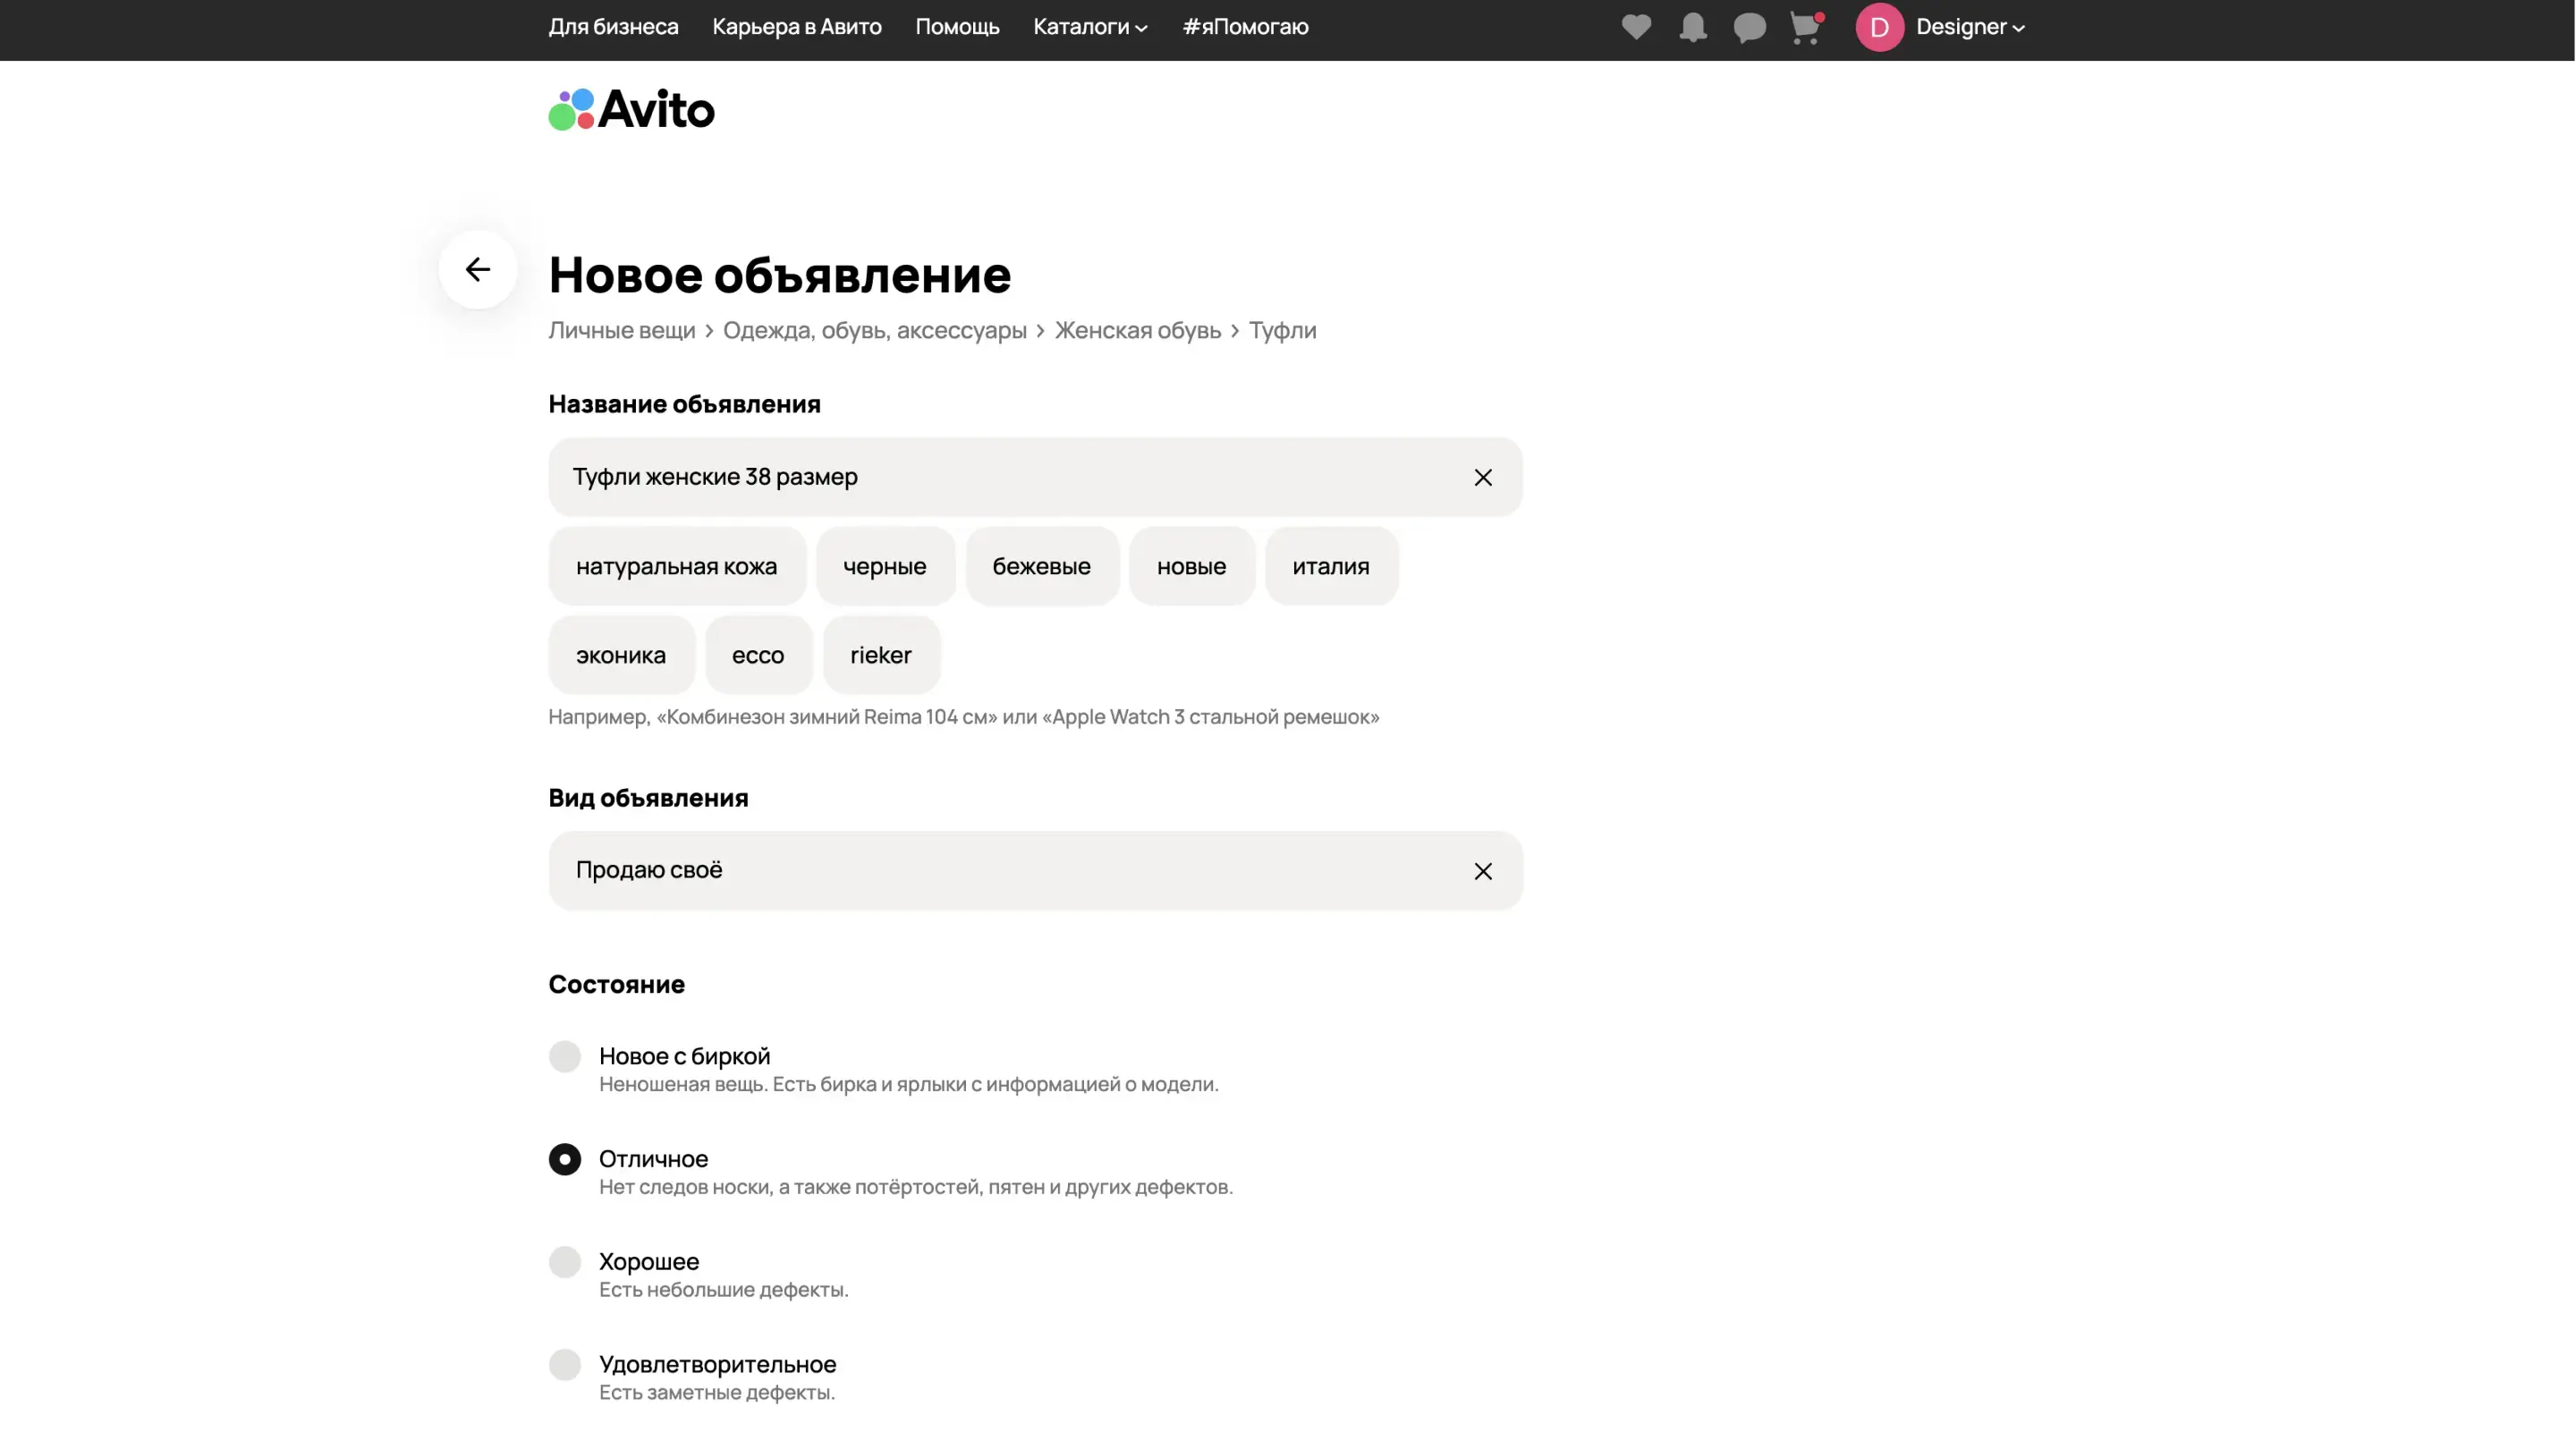
Task: Open 'Вид объявления' selection field
Action: click(1000, 871)
